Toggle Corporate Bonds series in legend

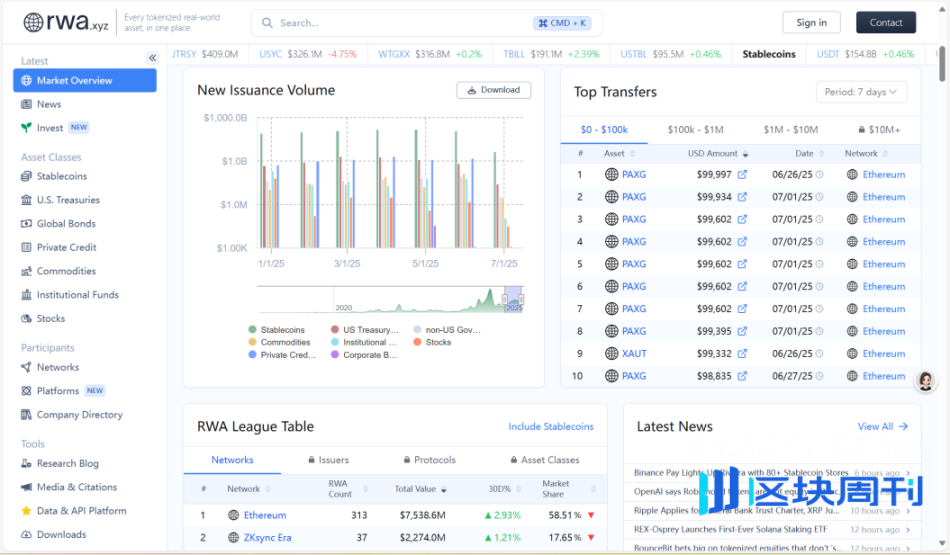pyautogui.click(x=364, y=355)
